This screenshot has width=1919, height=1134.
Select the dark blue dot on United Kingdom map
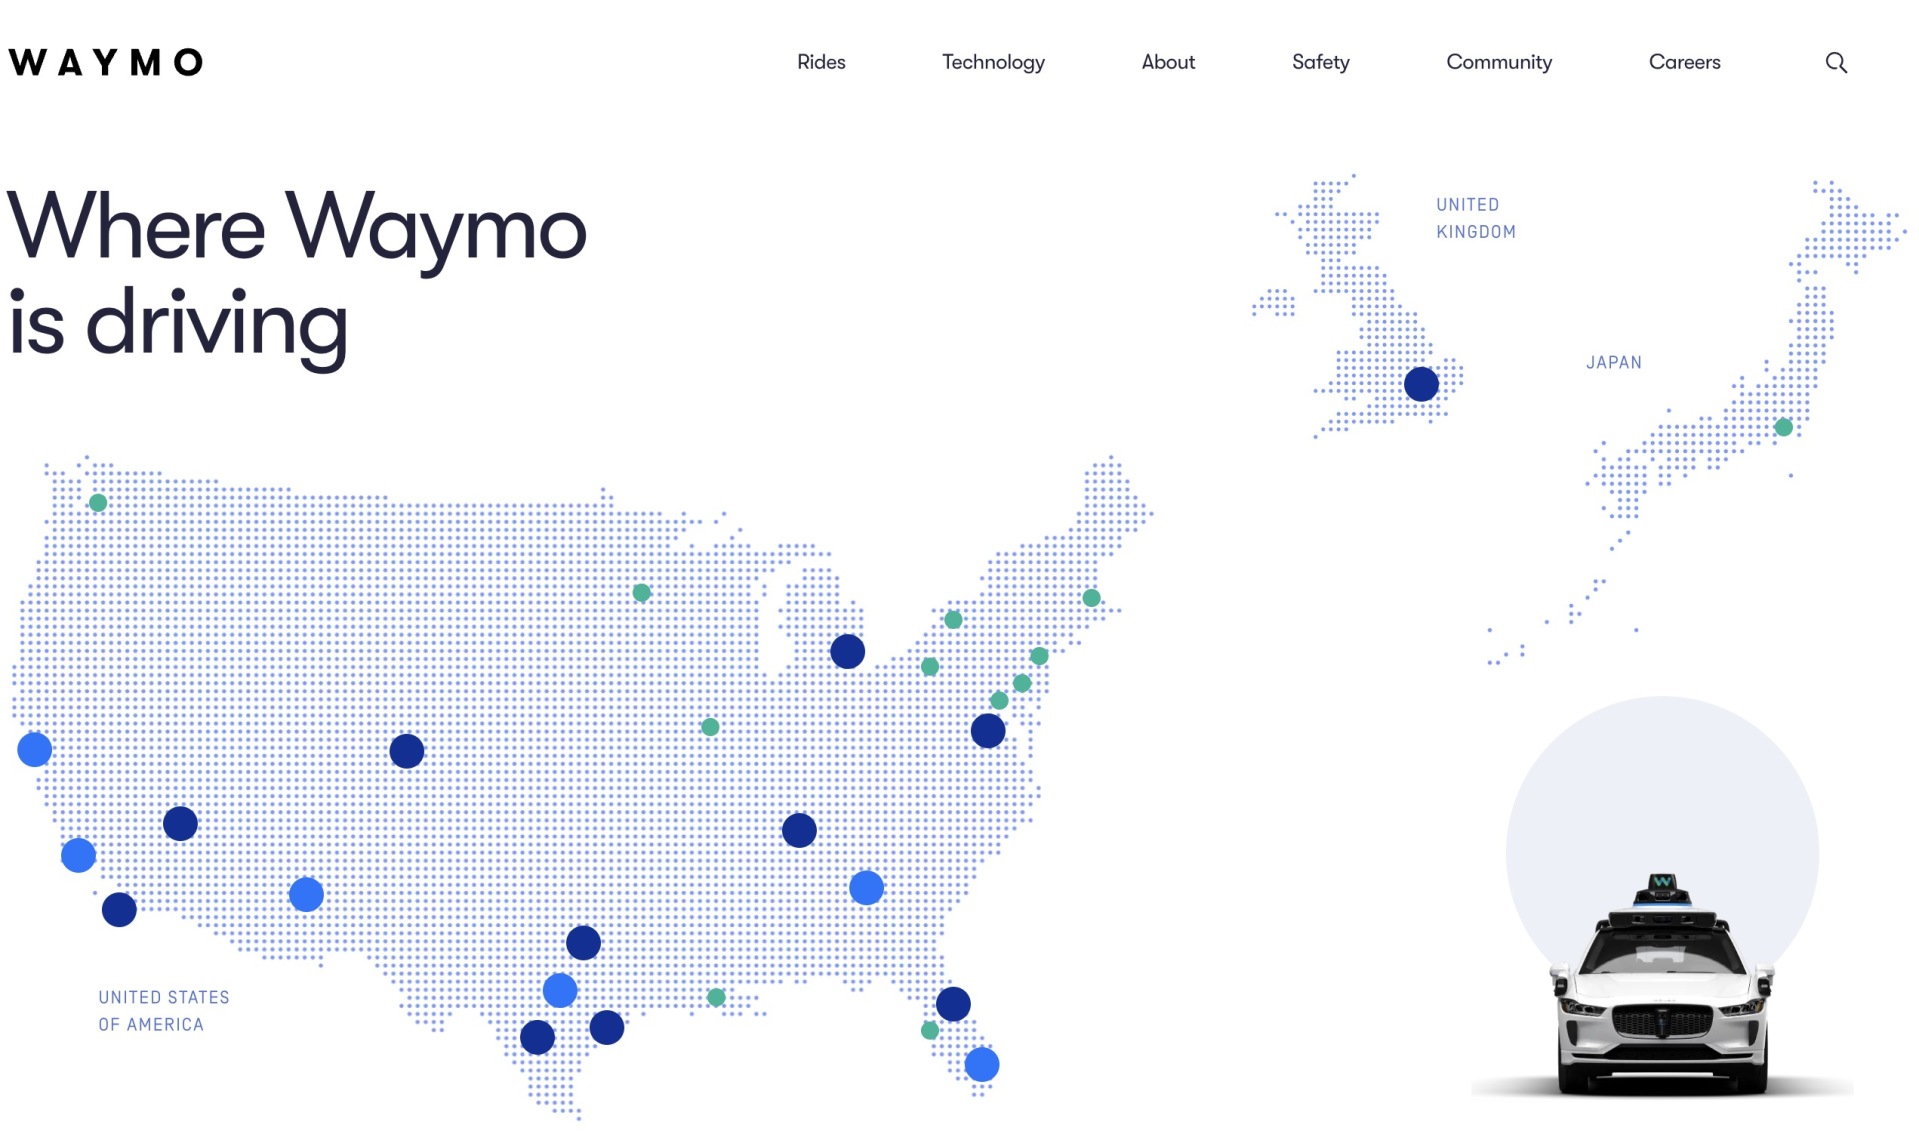[x=1420, y=384]
